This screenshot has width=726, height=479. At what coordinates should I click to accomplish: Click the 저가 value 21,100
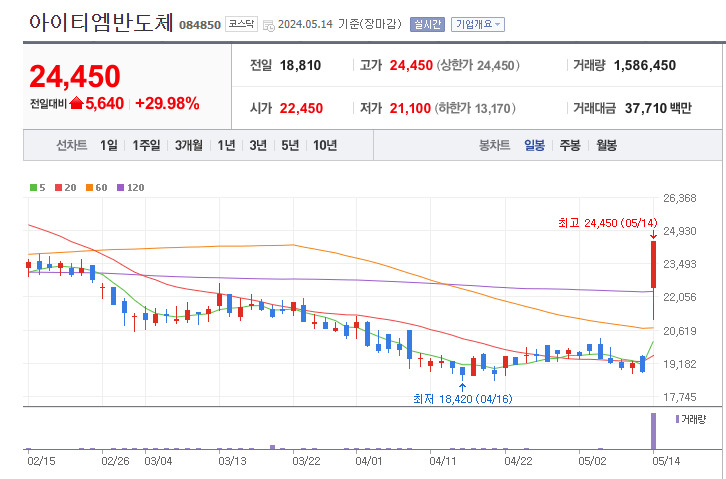coord(410,108)
